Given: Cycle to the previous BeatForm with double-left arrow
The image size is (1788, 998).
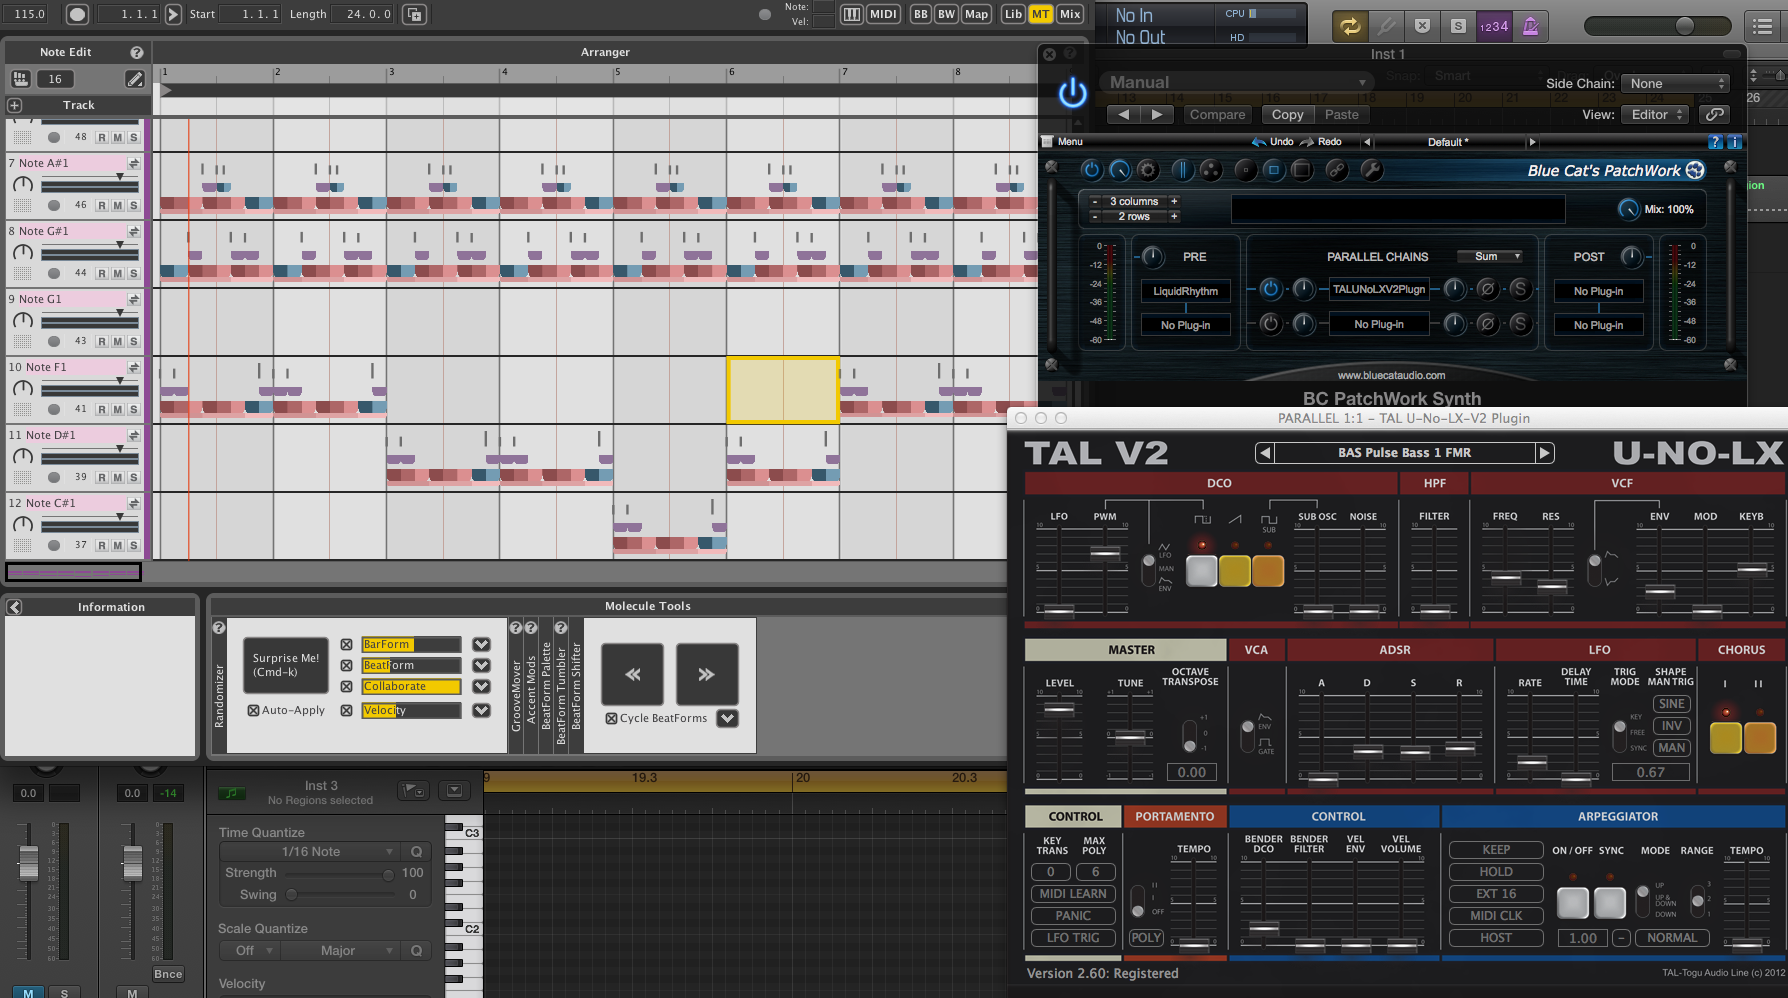Looking at the screenshot, I should (x=632, y=675).
